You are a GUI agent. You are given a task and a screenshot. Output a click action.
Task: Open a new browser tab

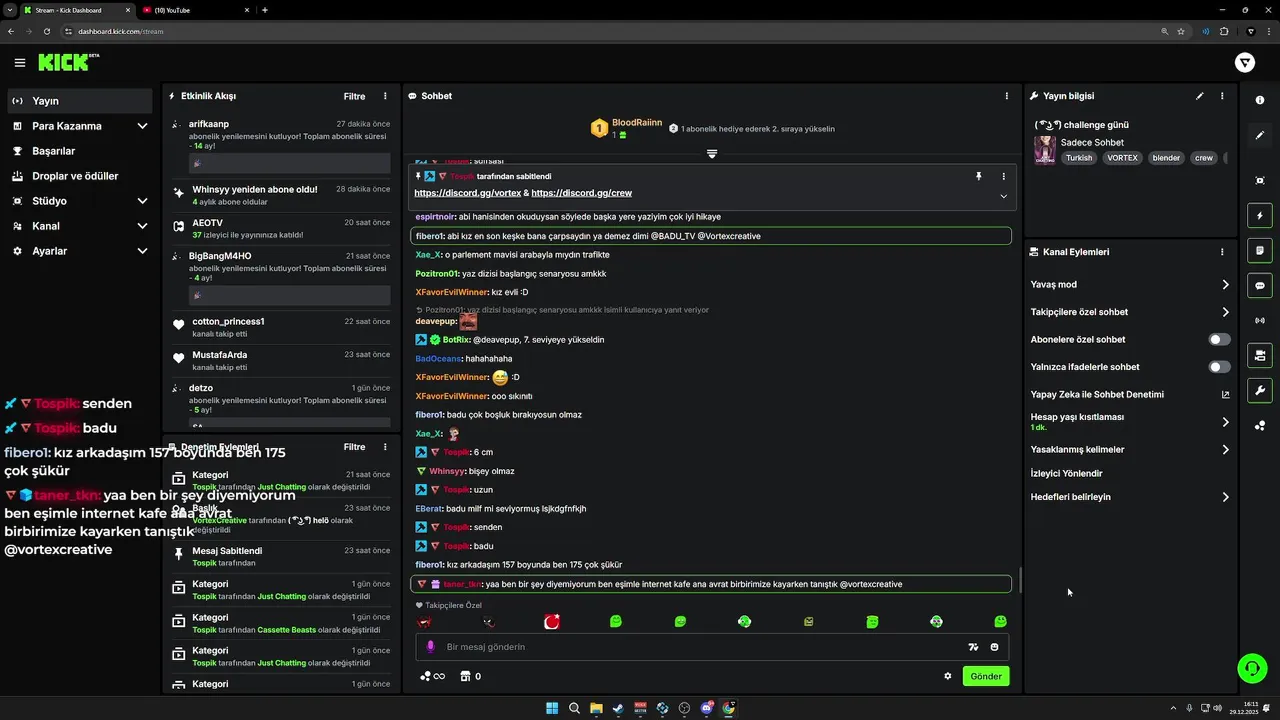pyautogui.click(x=264, y=10)
